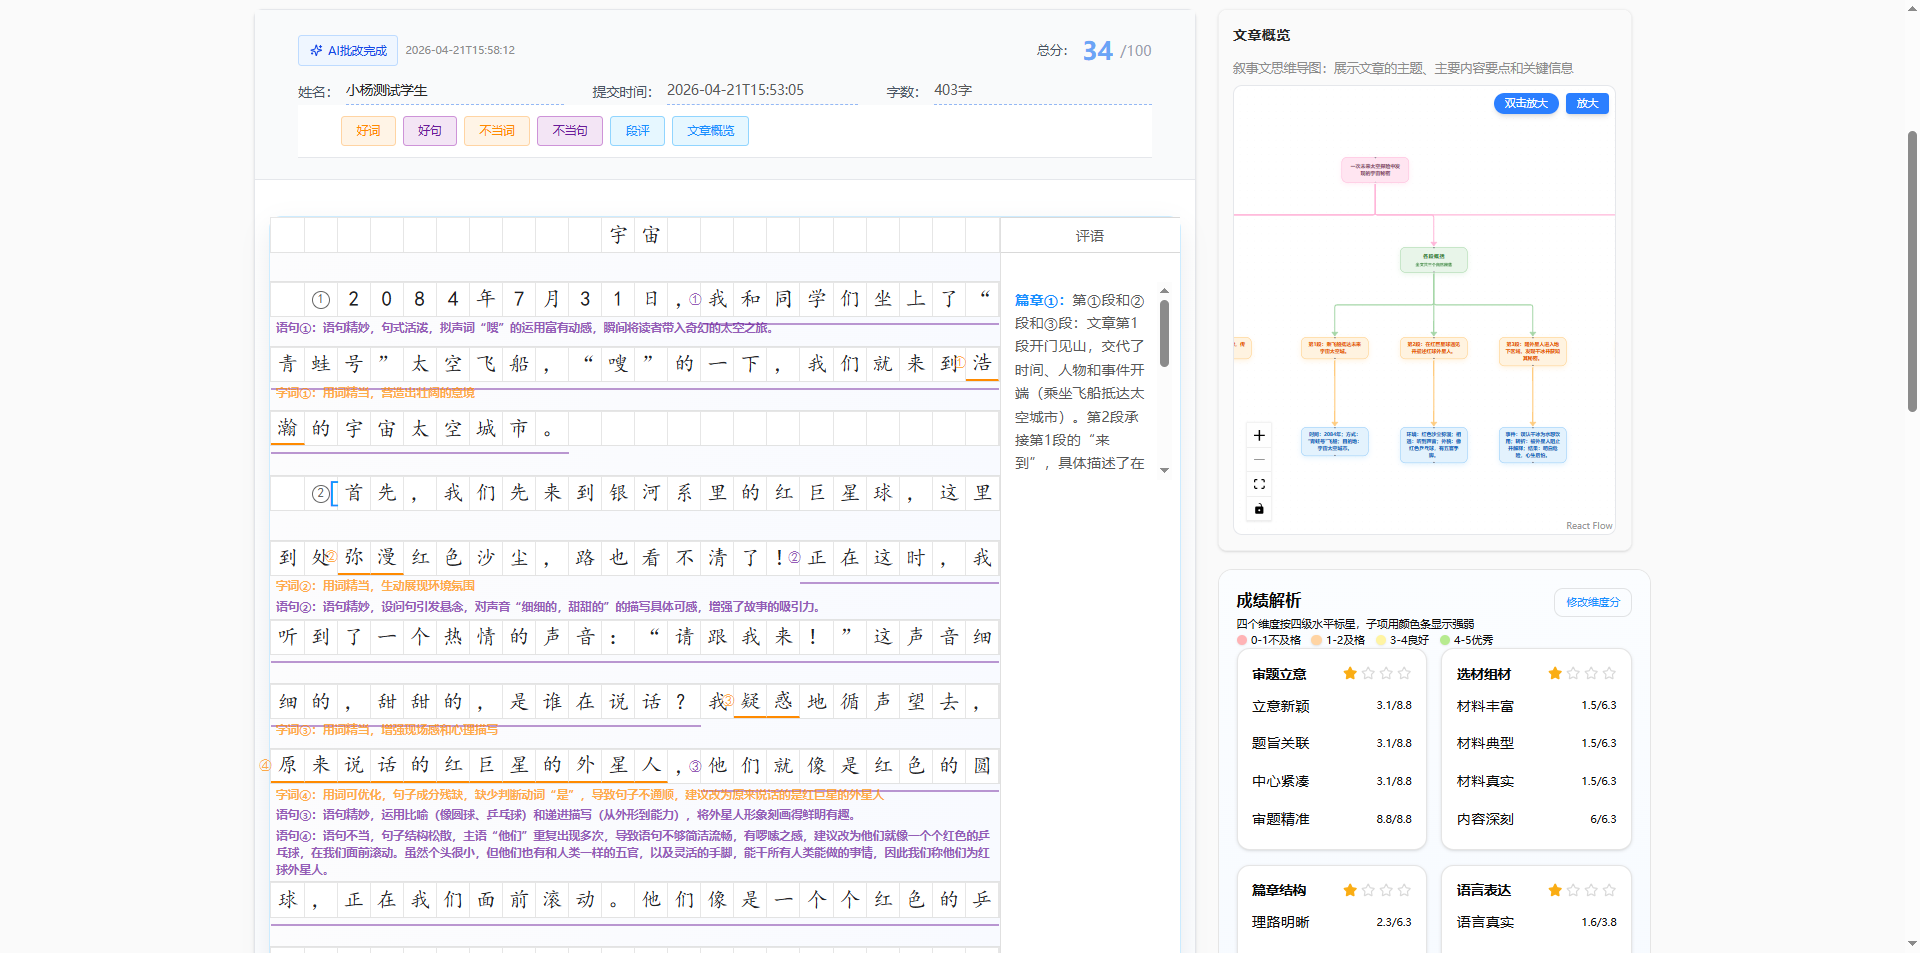
Task: Click the 材料典型 score row
Action: [x=1536, y=744]
